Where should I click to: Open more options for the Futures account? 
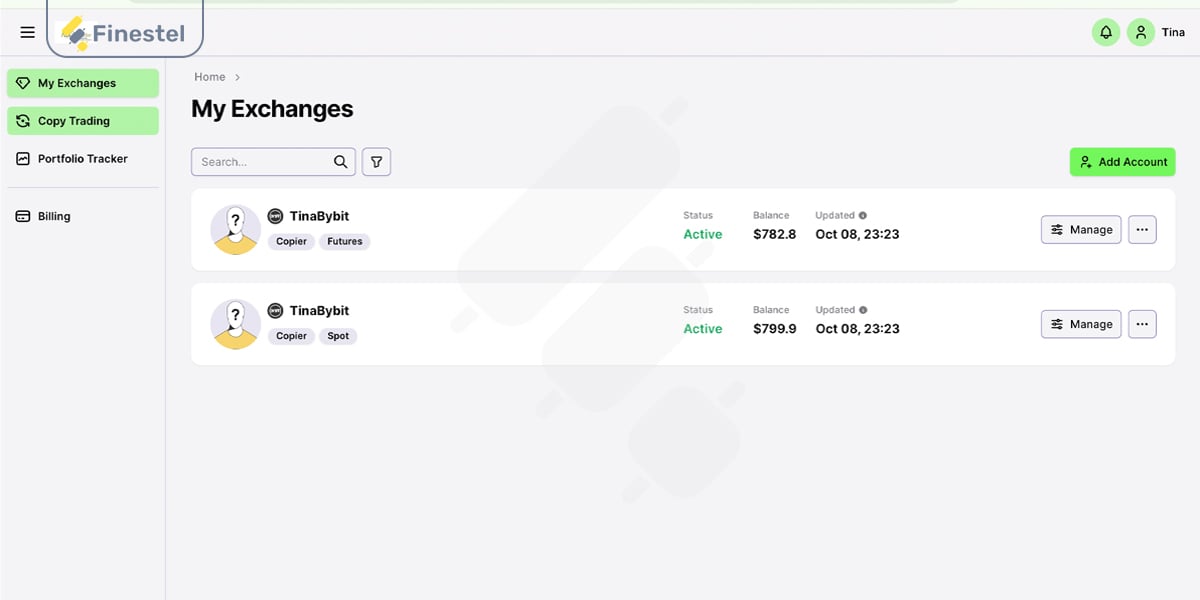point(1142,230)
